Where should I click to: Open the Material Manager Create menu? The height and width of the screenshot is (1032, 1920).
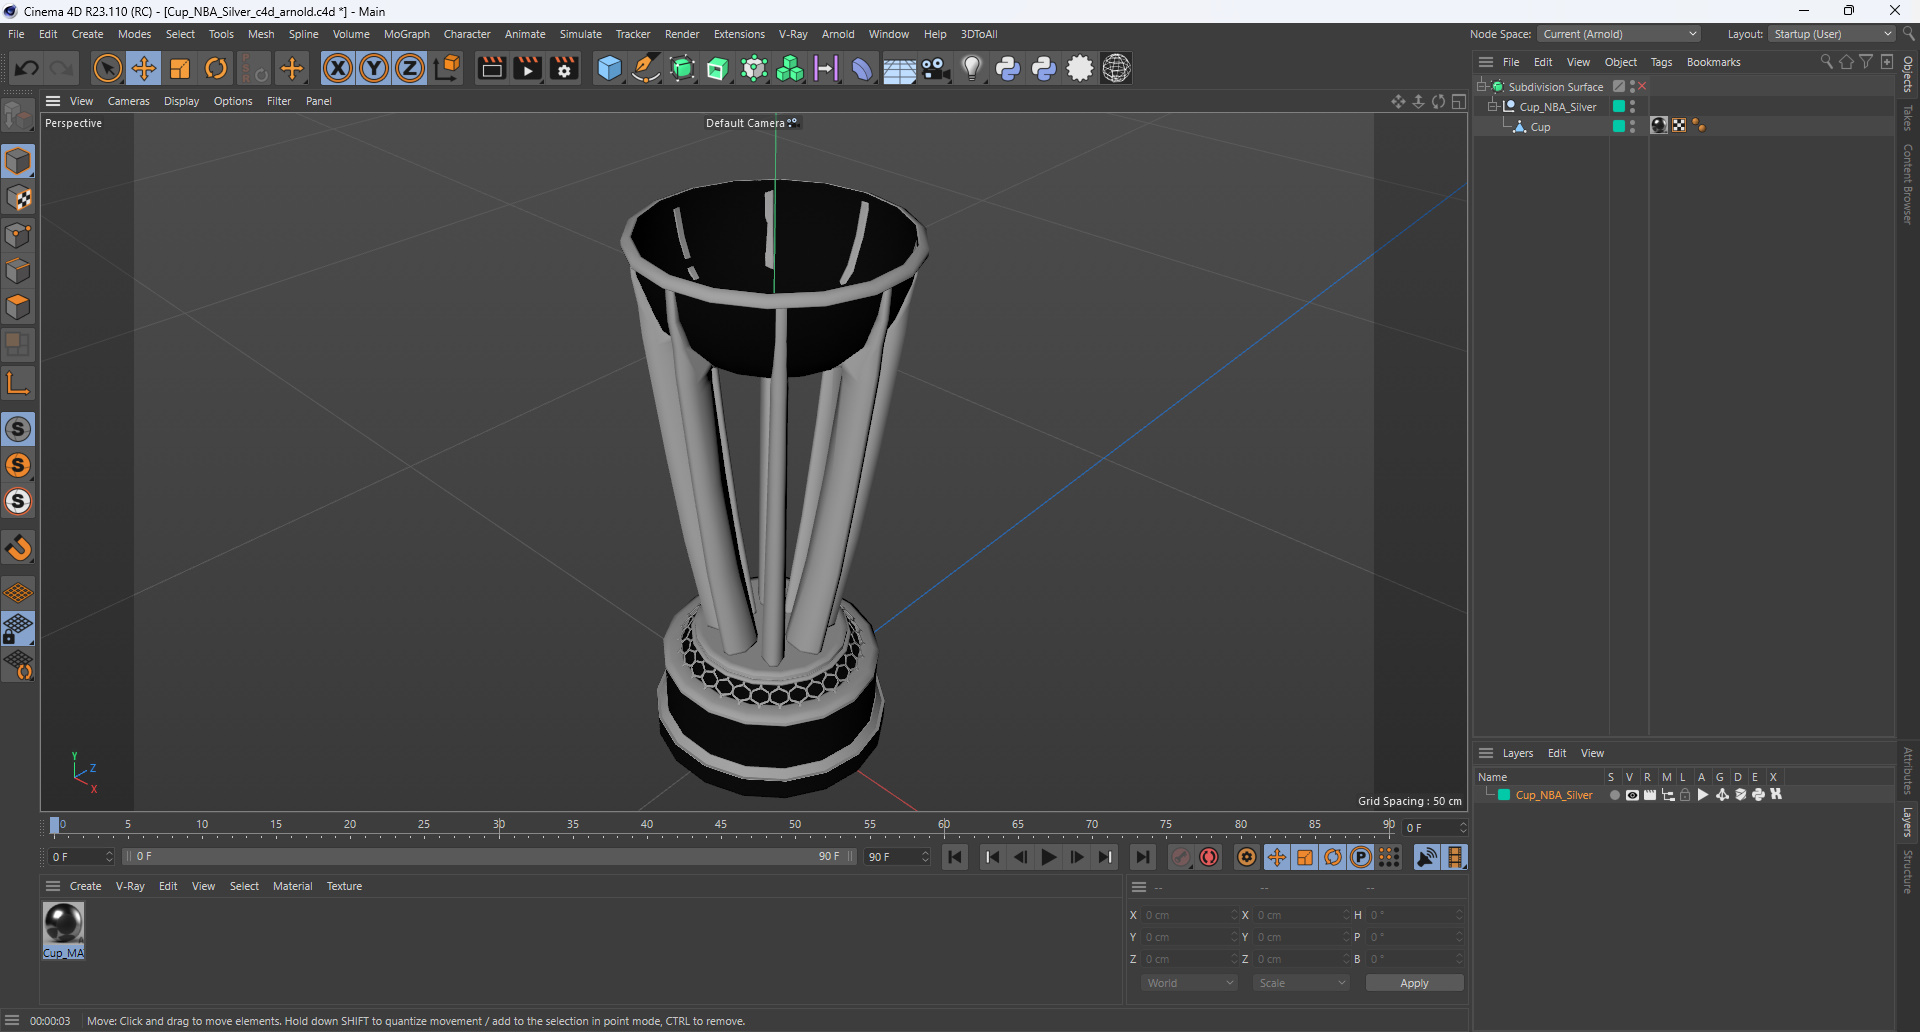[85, 886]
